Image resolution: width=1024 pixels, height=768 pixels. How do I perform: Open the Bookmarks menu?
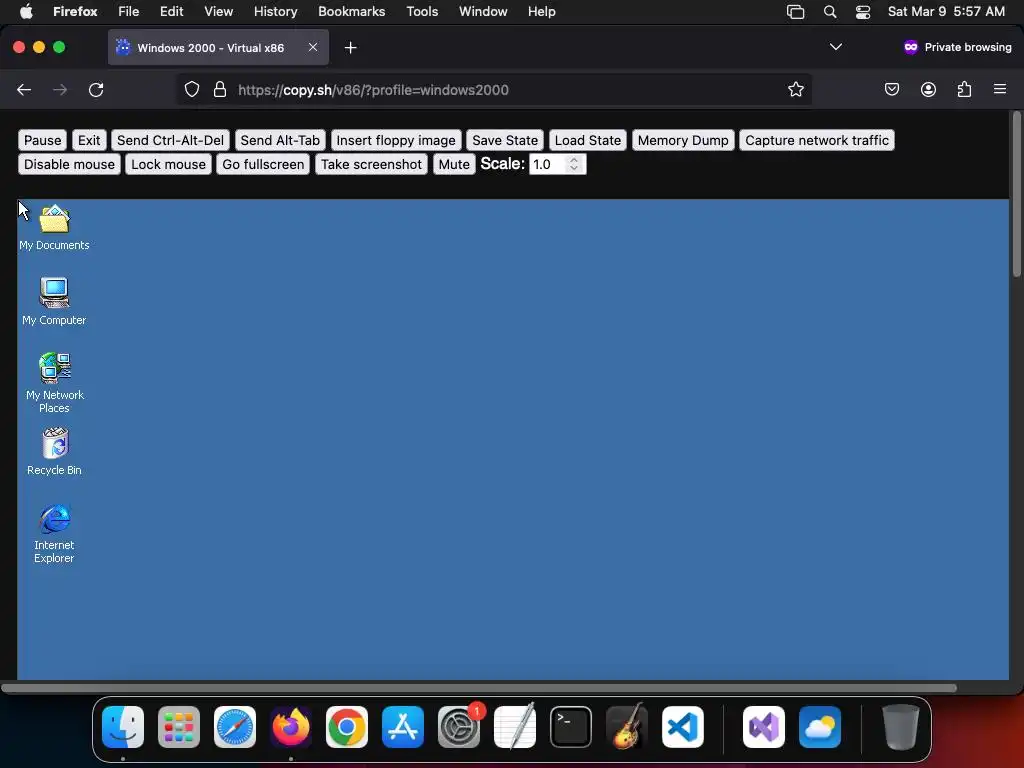(x=351, y=12)
